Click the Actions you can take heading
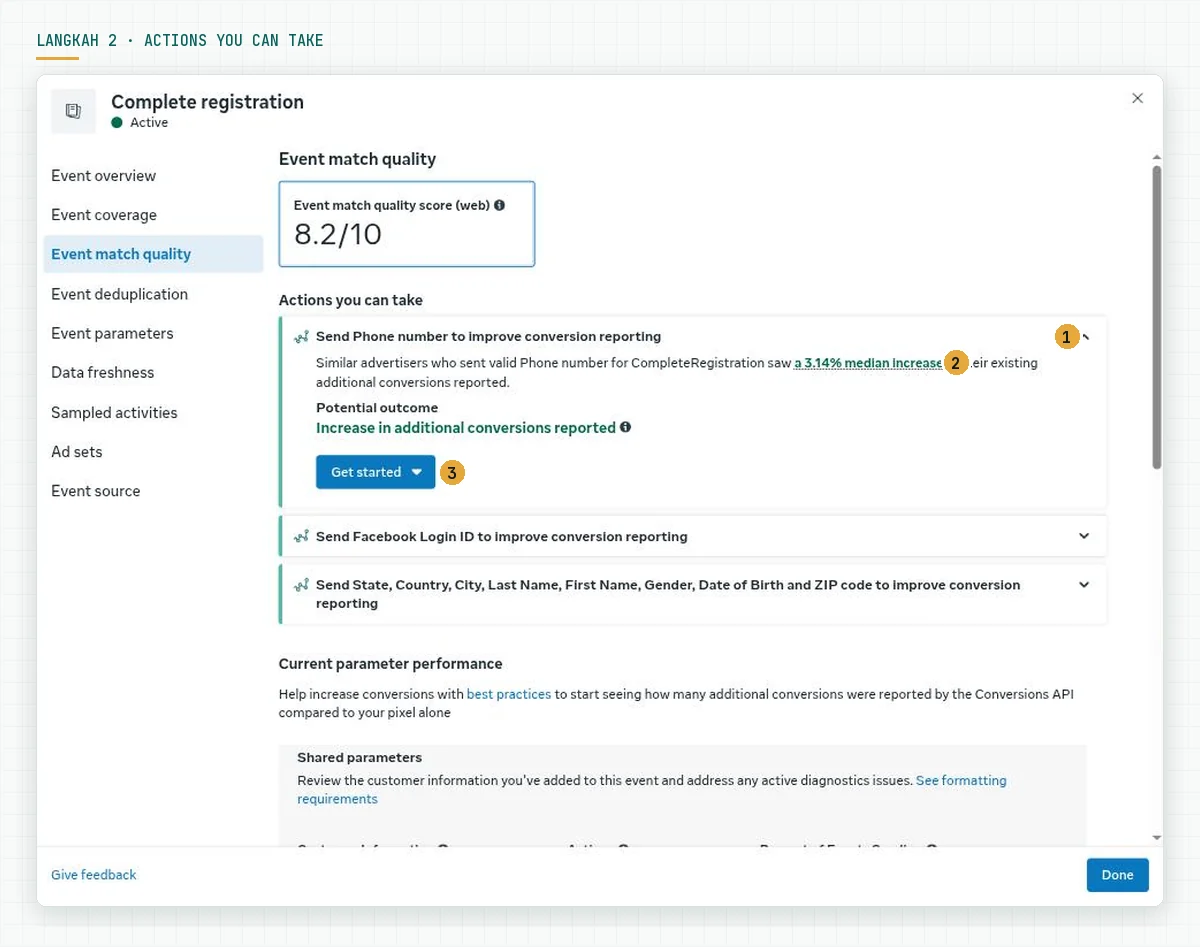 (351, 300)
